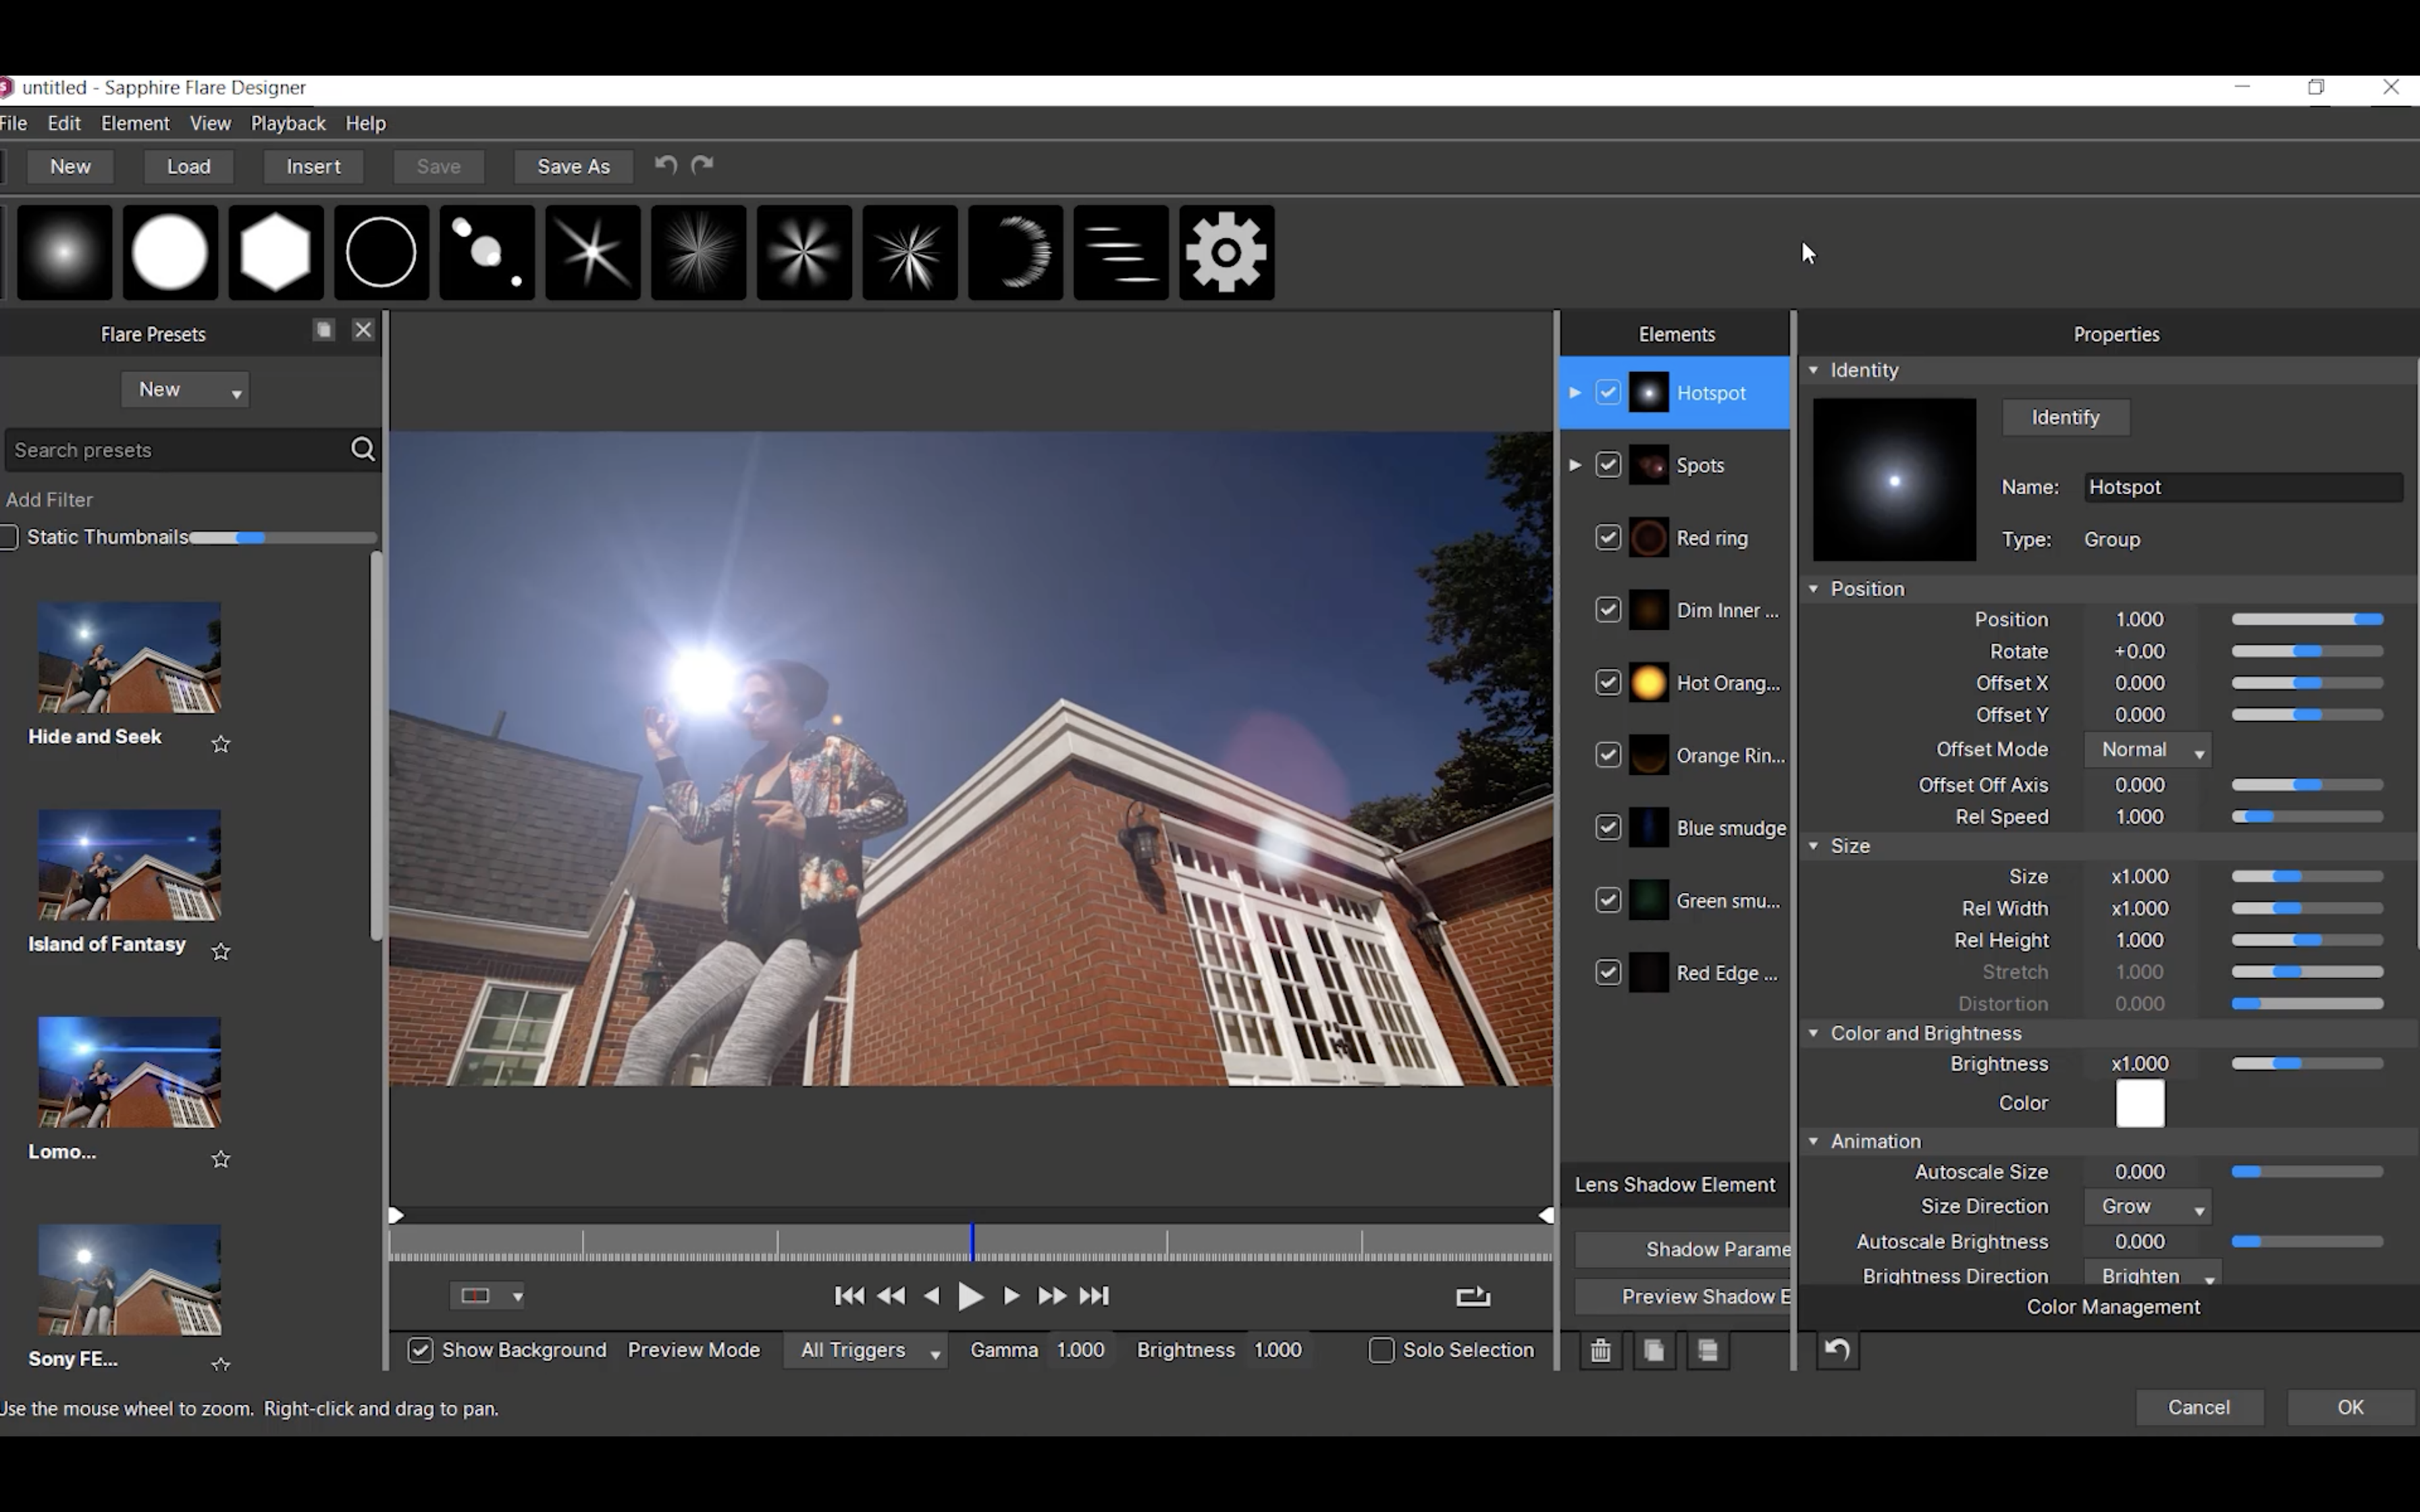The image size is (2420, 1512).
Task: Adjust the Rotate slider
Action: [x=2308, y=652]
